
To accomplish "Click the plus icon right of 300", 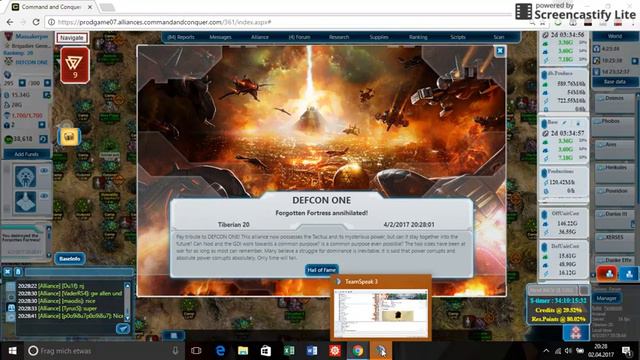I will pos(47,83).
